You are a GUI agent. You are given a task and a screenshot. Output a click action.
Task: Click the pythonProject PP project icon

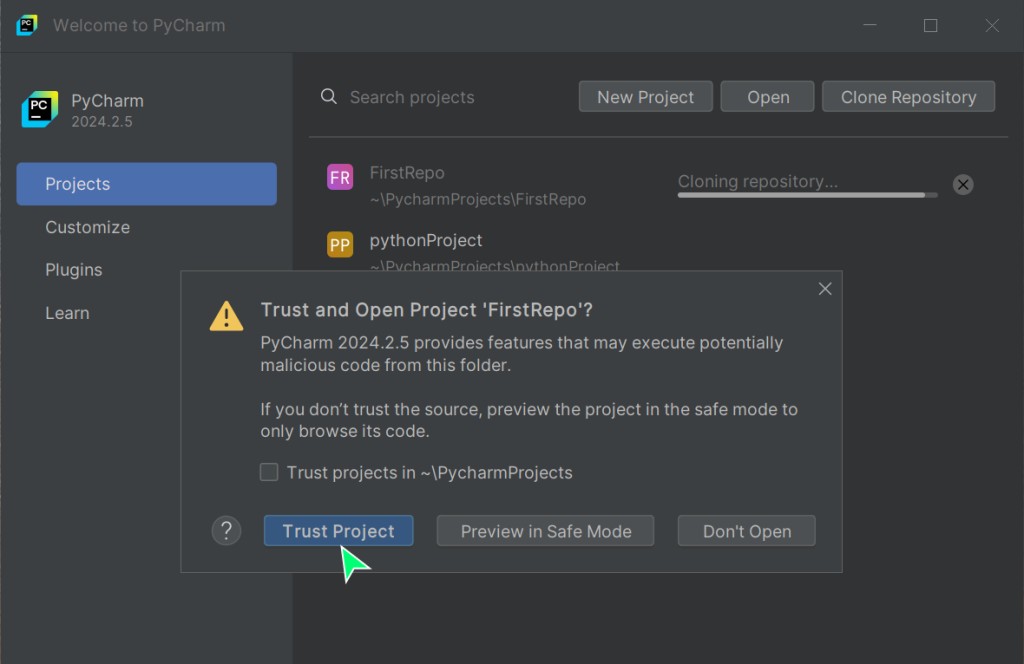click(340, 245)
